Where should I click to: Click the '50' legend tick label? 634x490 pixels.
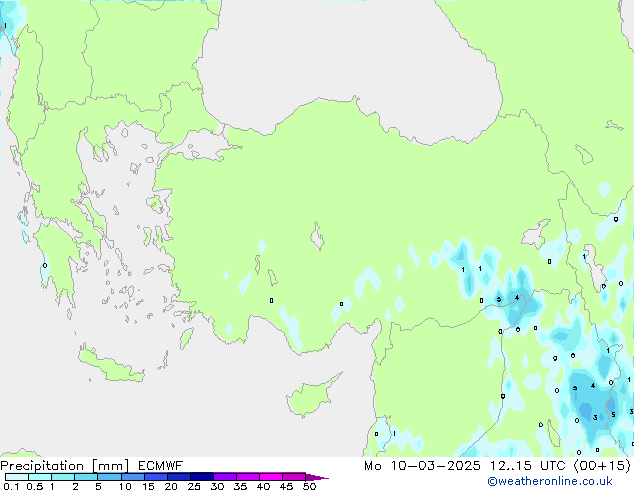[x=309, y=486]
